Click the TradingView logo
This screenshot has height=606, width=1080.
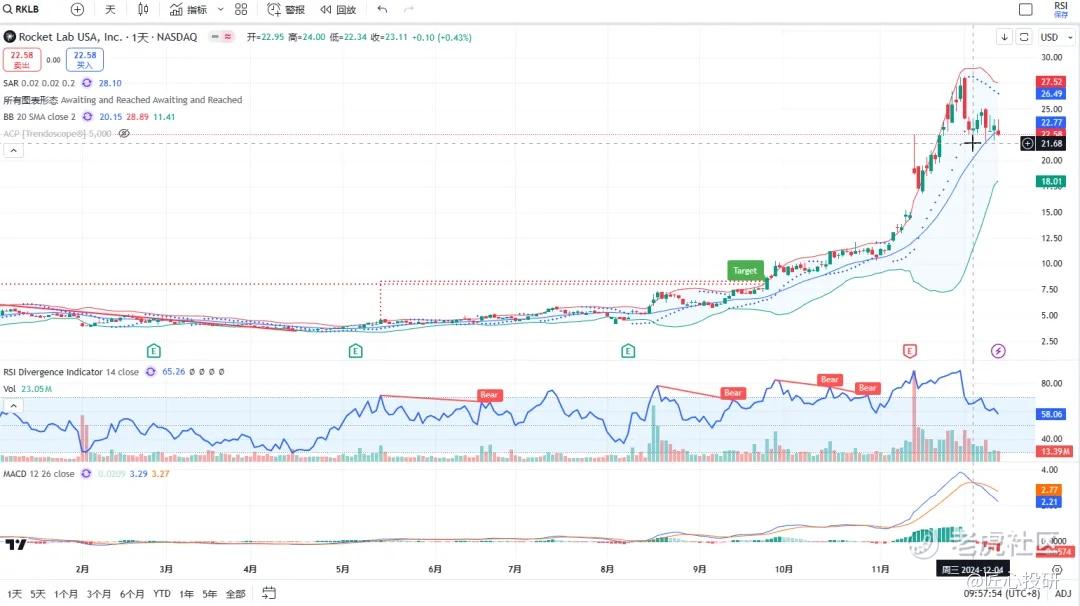coord(16,545)
